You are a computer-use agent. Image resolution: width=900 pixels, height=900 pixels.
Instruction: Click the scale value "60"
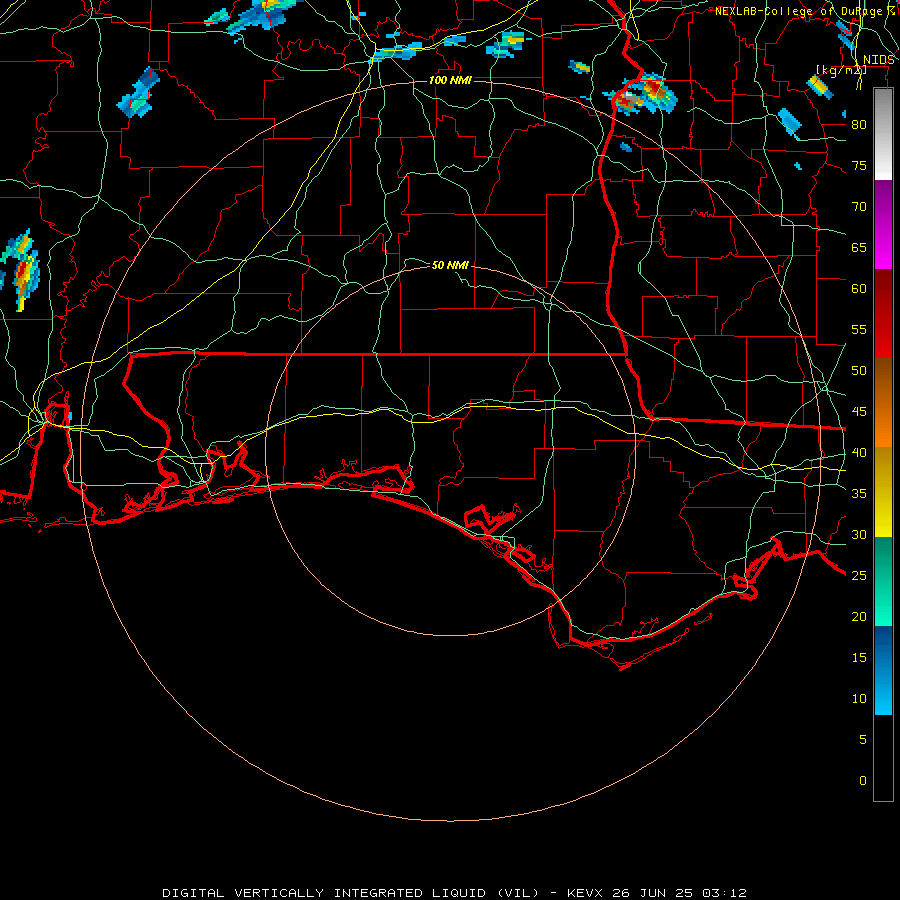pyautogui.click(x=859, y=289)
